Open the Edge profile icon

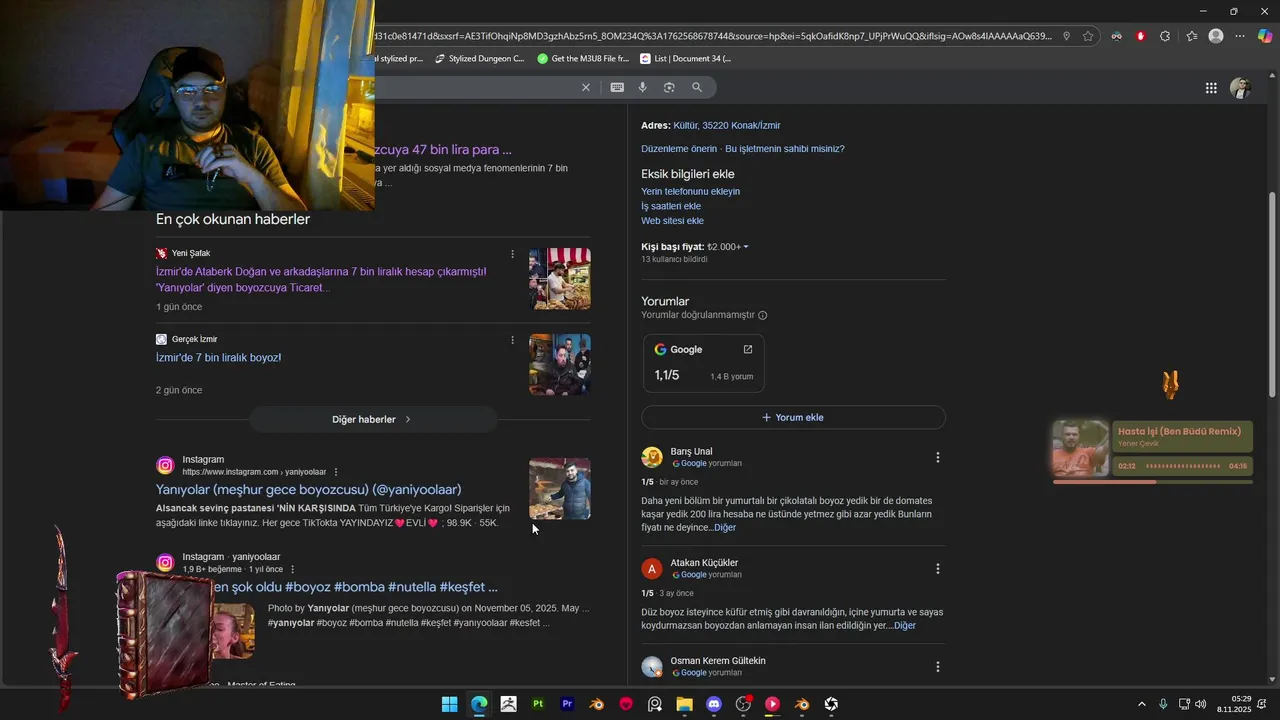(x=1216, y=36)
